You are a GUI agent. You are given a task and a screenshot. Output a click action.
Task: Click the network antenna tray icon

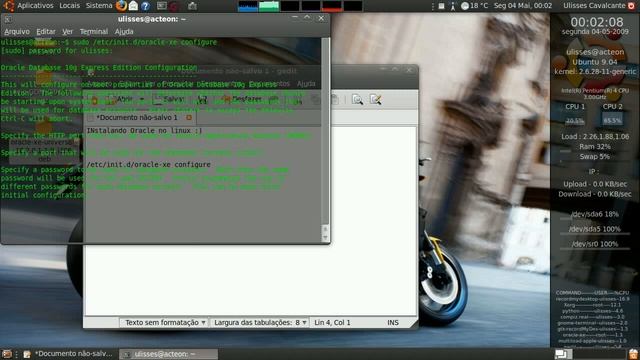coord(452,6)
